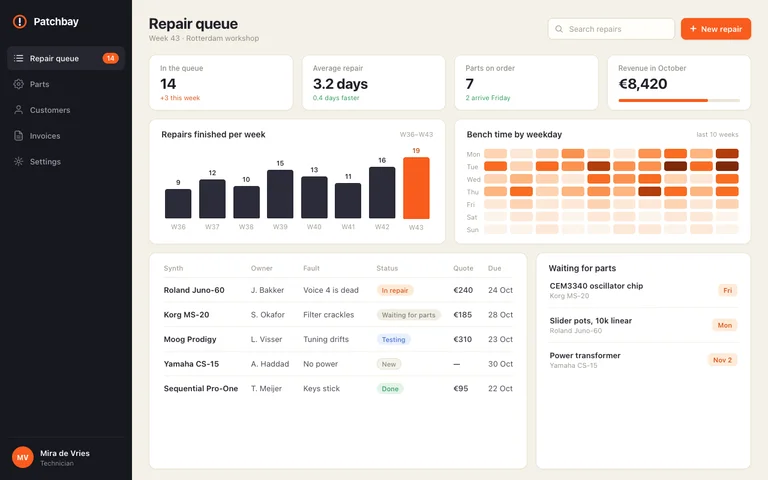The height and width of the screenshot is (480, 768).
Task: Open the Parts section
Action: 66,84
